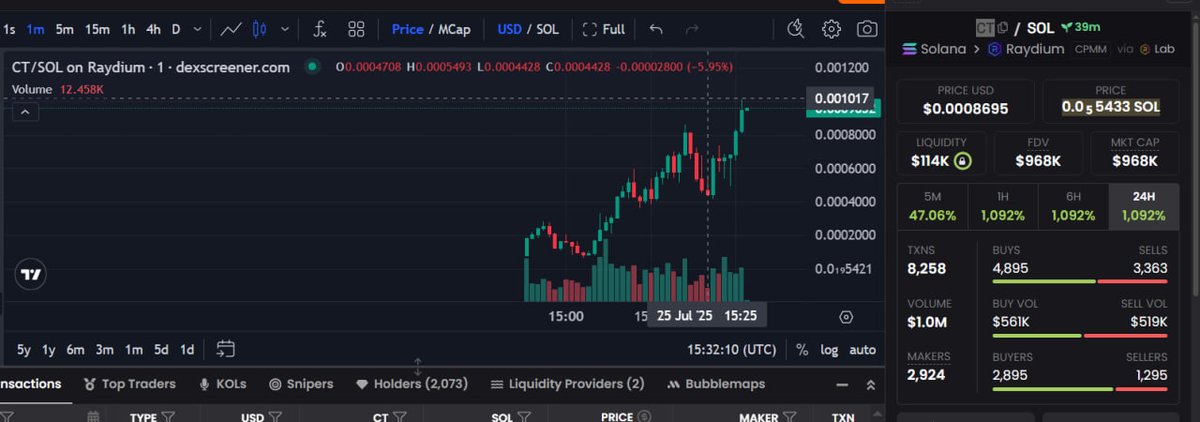Set the date range to 5d
The image size is (1200, 422).
pyautogui.click(x=161, y=349)
